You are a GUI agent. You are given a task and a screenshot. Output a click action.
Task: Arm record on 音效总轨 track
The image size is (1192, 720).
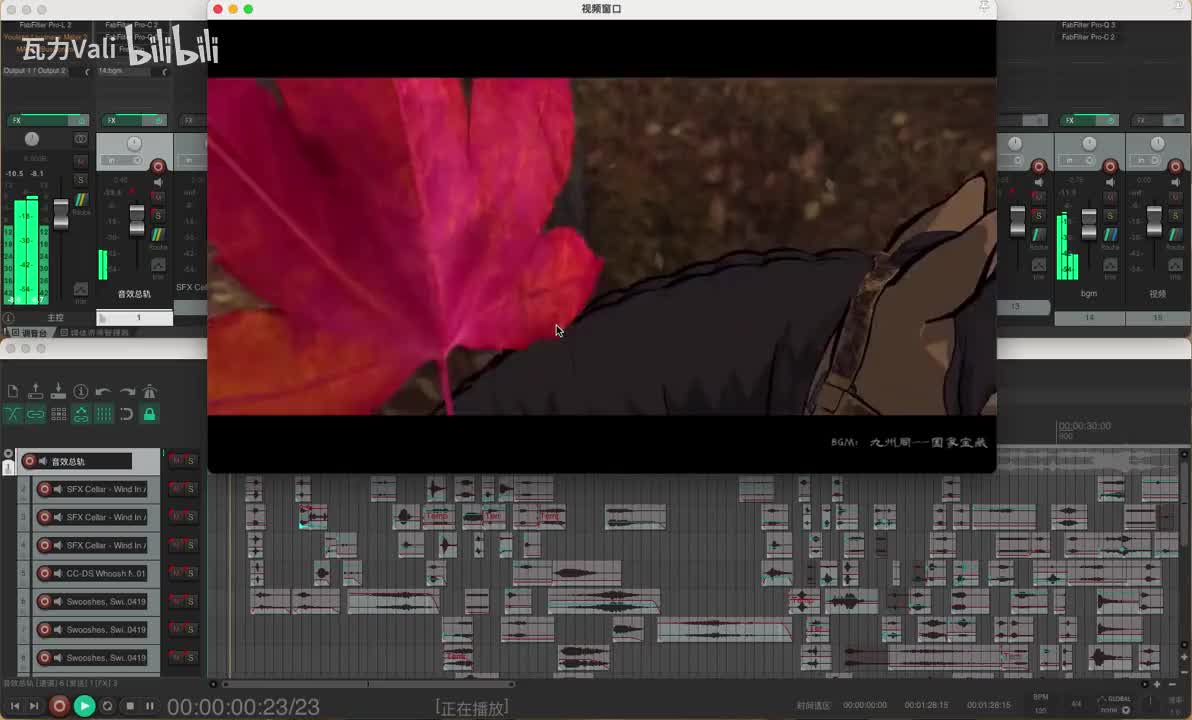tap(29, 461)
